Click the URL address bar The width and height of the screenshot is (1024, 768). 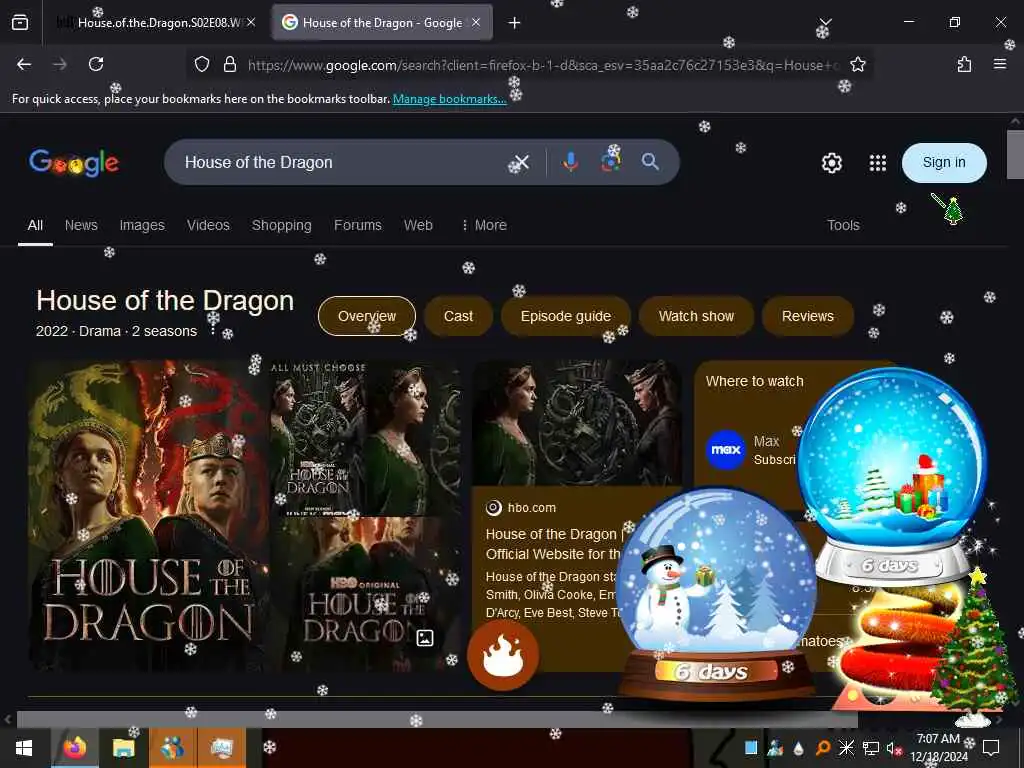click(x=541, y=65)
